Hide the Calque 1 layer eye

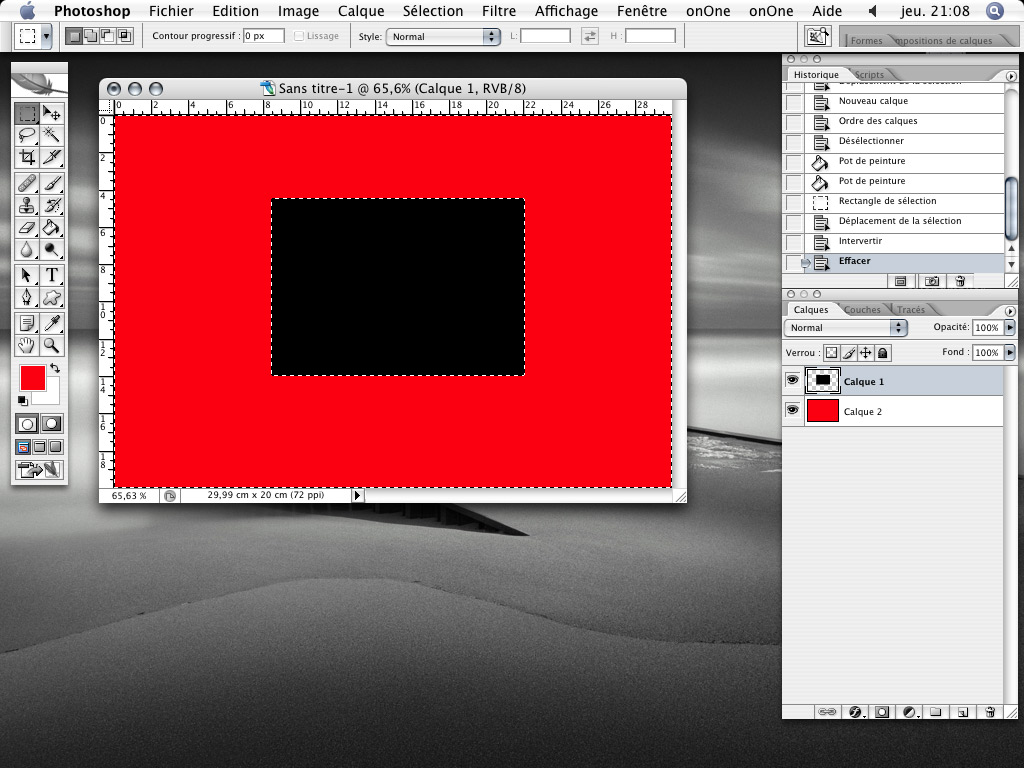[x=792, y=380]
